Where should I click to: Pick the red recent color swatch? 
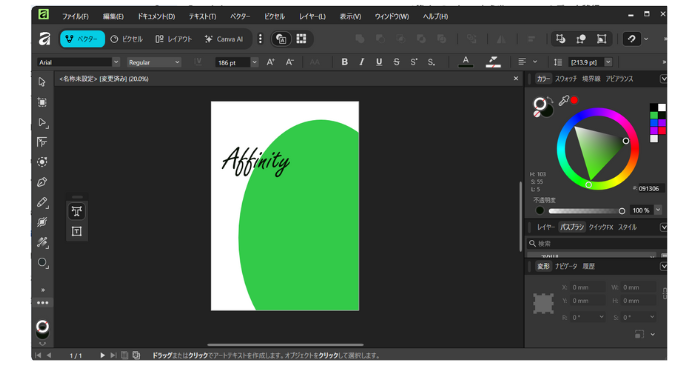click(x=662, y=130)
